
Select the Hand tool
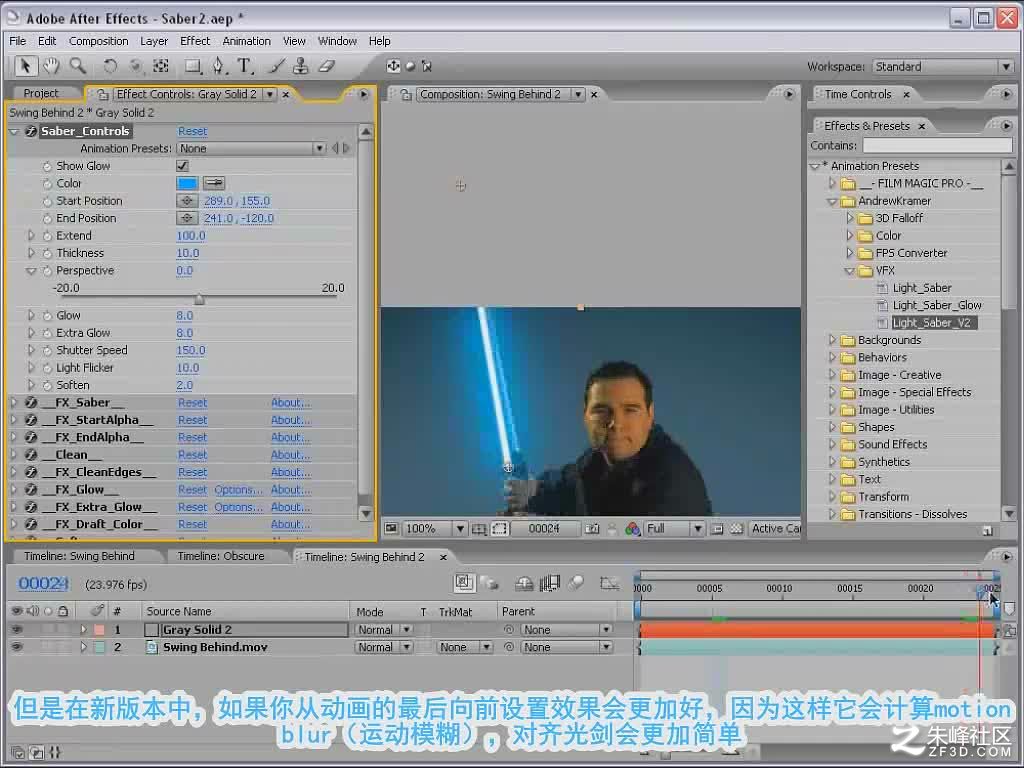(x=51, y=66)
